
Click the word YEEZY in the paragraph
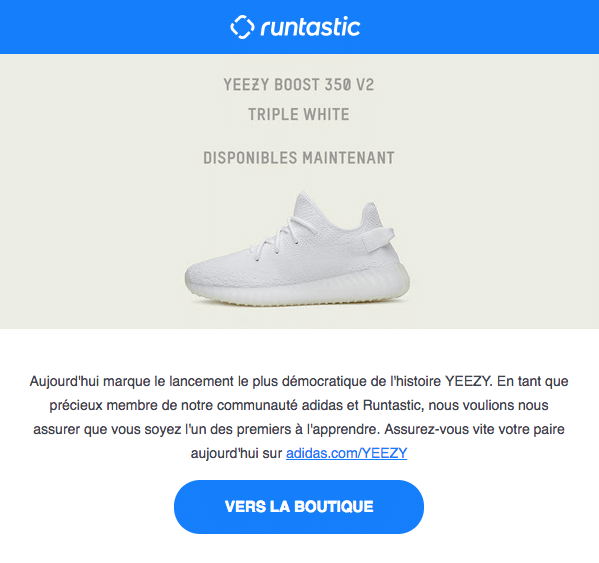[x=468, y=381]
